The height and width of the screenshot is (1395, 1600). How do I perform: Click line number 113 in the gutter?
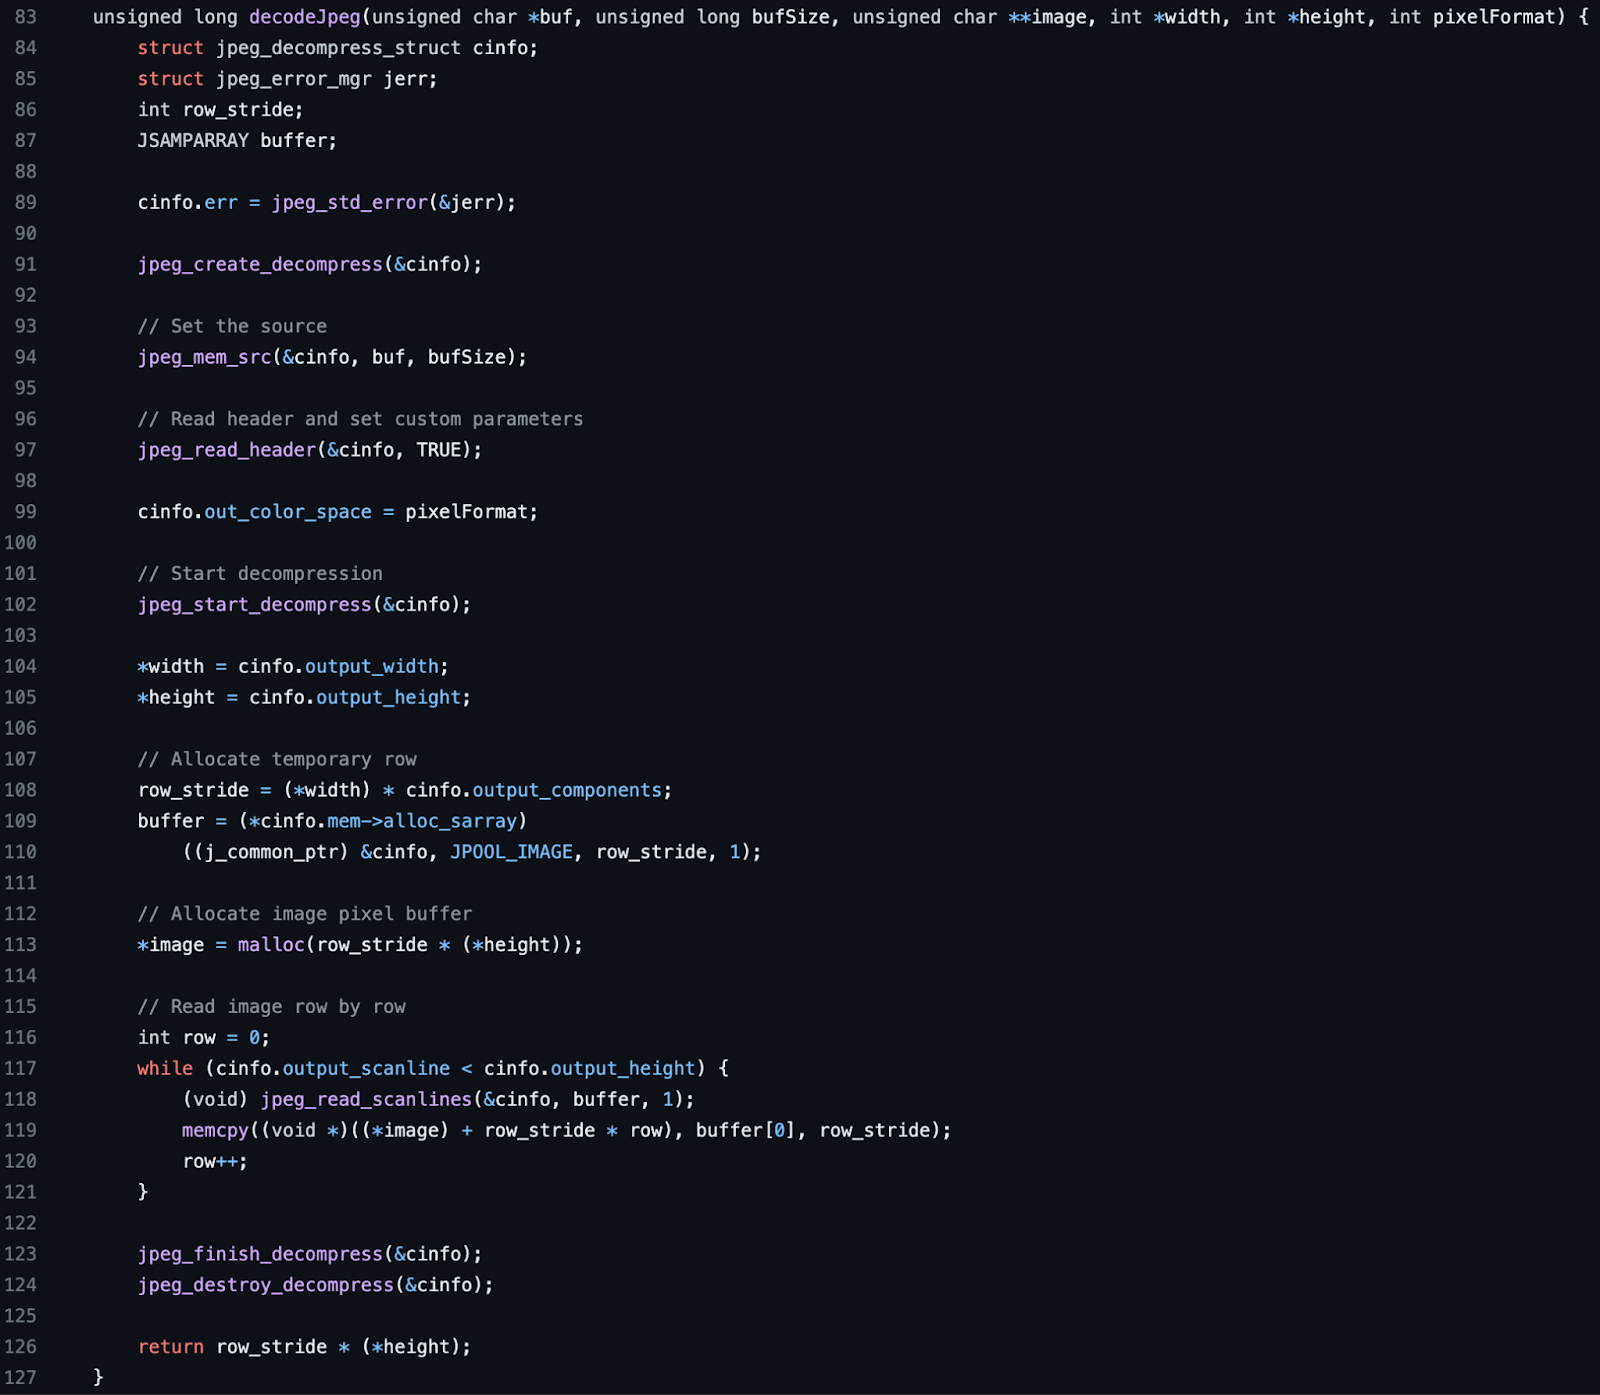coord(20,945)
